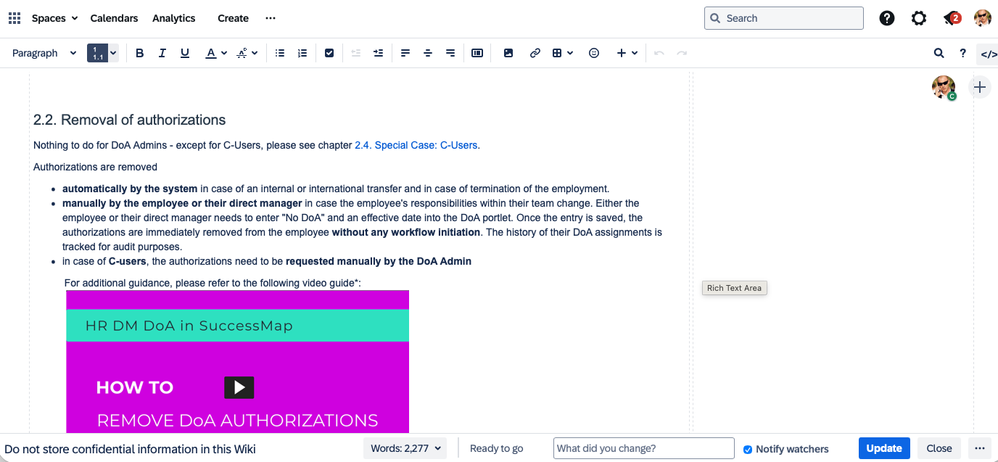
Task: Insert a link using the chain icon
Action: click(x=535, y=53)
